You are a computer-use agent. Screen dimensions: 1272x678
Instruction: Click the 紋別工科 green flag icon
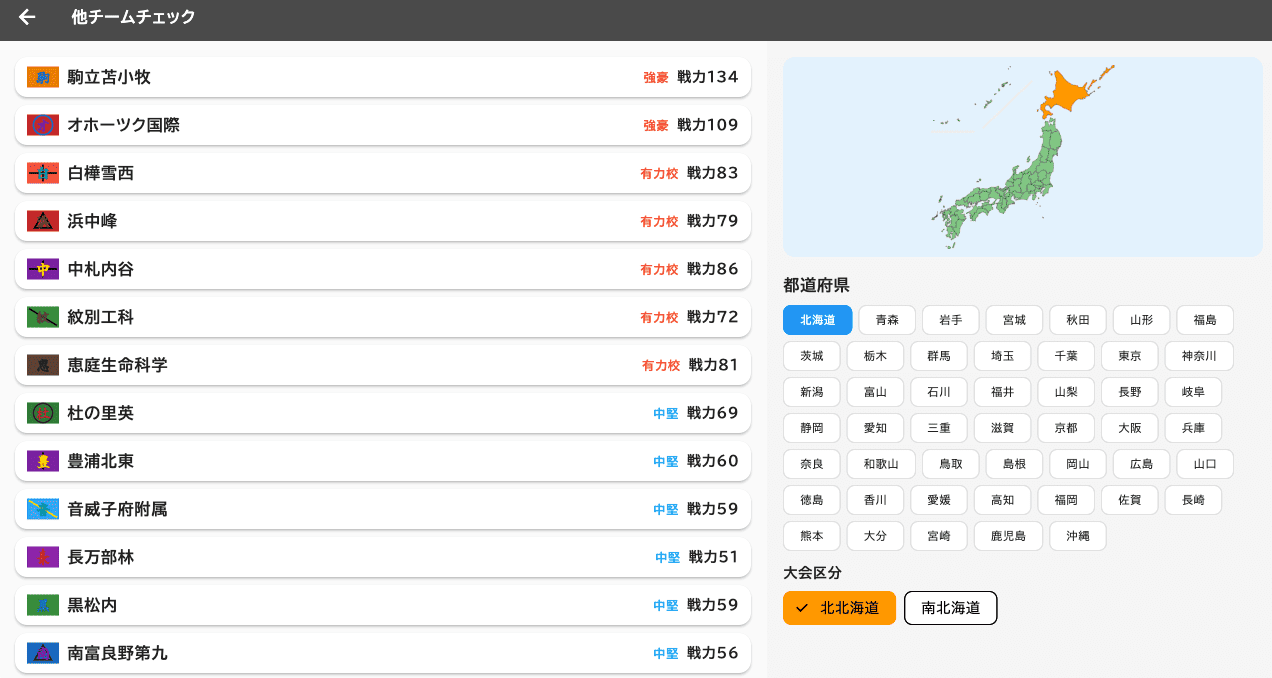pos(43,317)
